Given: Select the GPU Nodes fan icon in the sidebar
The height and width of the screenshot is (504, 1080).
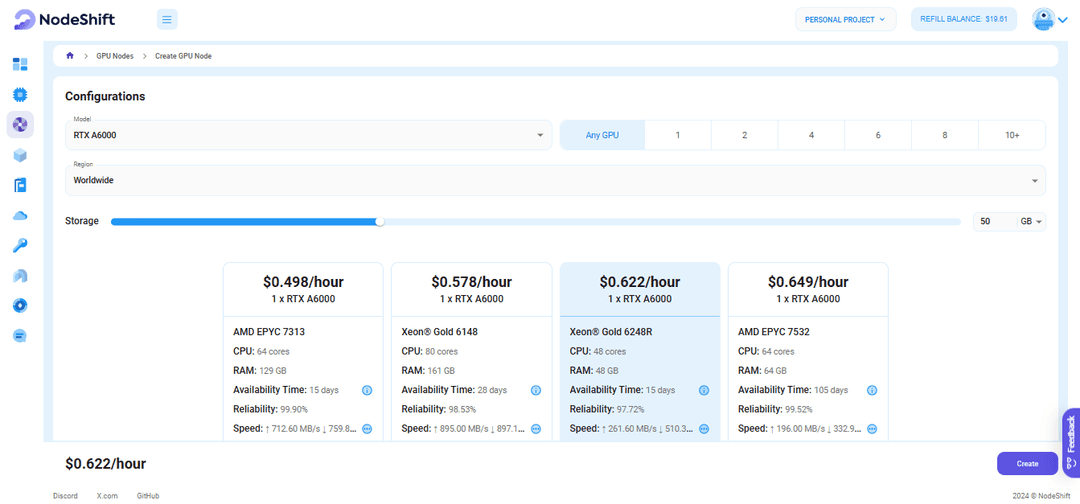Looking at the screenshot, I should [20, 125].
